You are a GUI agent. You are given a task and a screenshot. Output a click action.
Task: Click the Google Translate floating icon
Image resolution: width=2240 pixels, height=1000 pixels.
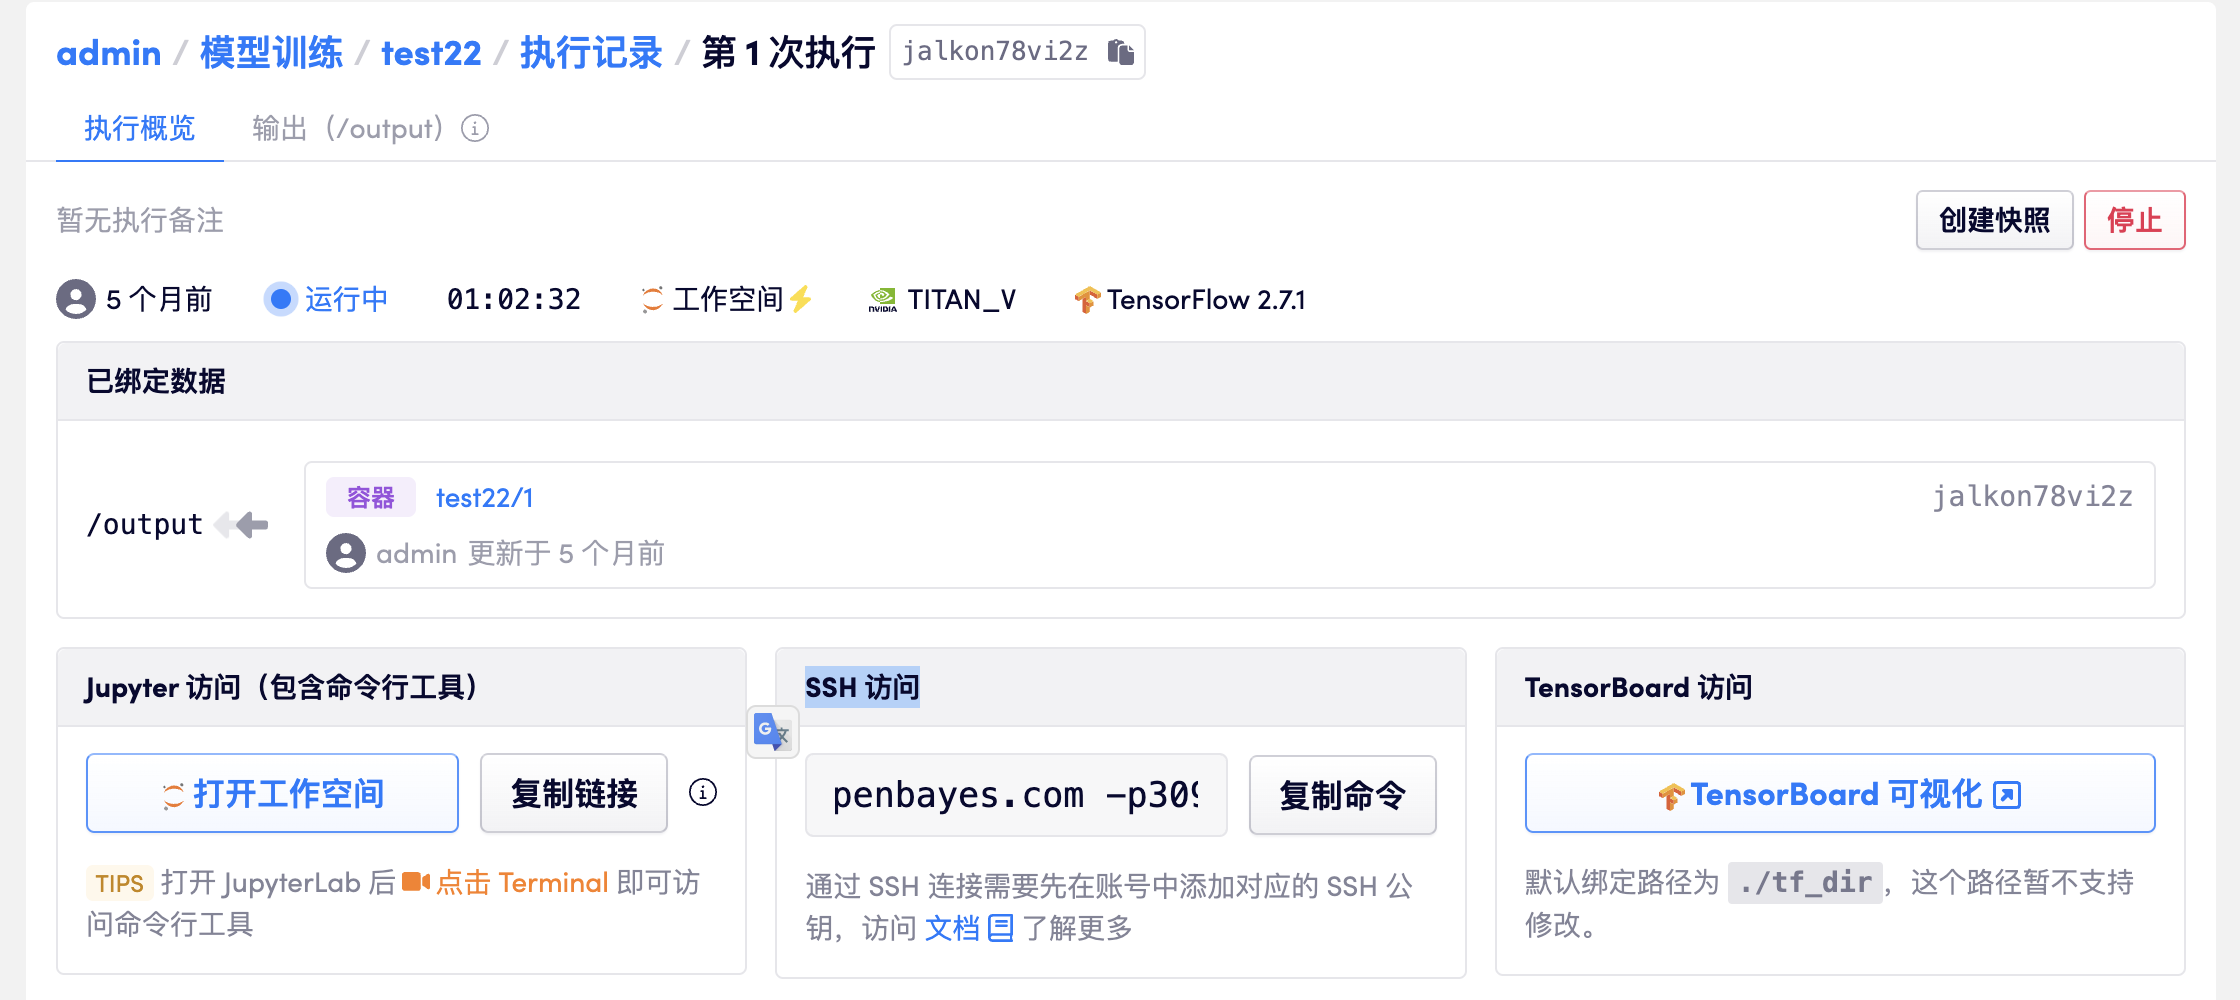772,732
